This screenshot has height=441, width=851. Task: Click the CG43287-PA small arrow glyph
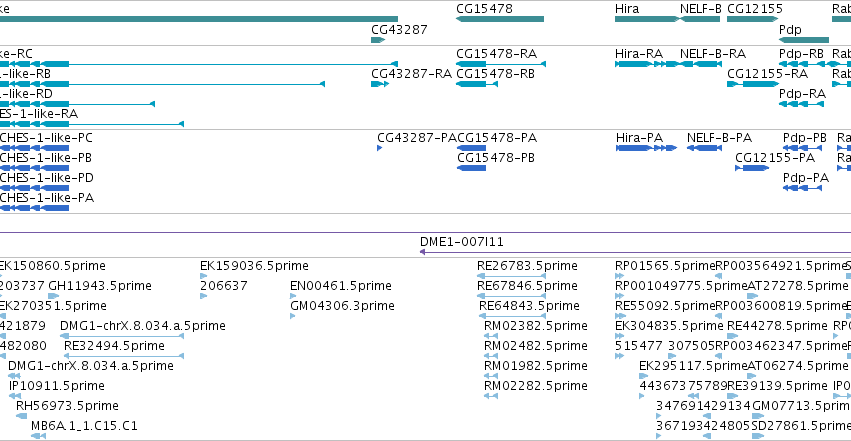point(379,148)
